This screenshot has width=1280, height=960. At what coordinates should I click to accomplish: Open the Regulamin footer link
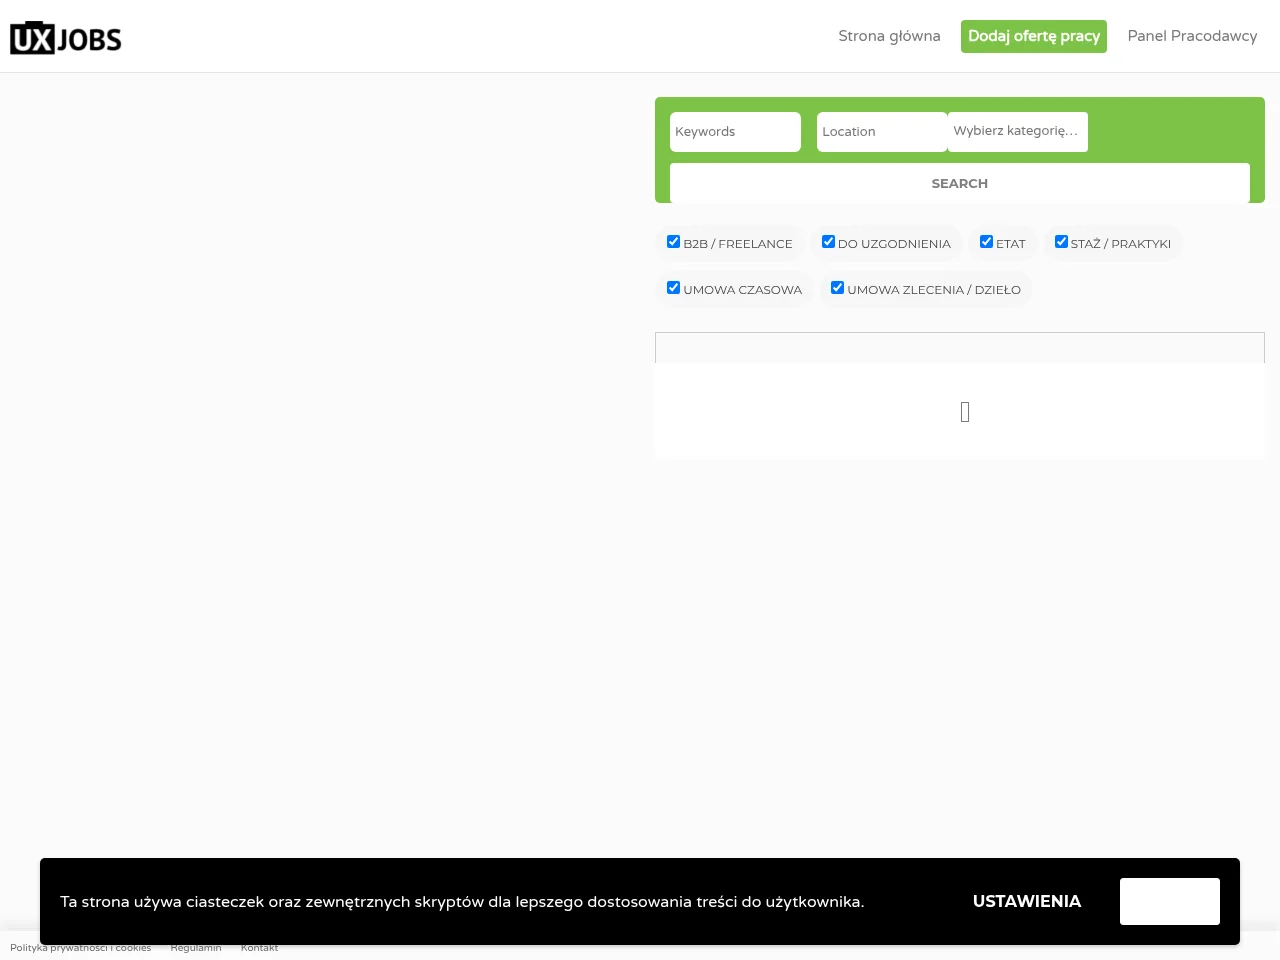pos(196,948)
